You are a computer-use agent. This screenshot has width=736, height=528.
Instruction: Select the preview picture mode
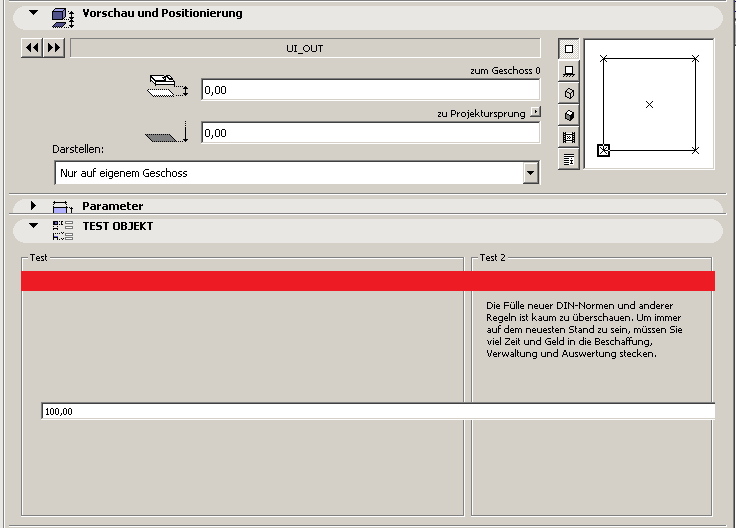pos(569,137)
